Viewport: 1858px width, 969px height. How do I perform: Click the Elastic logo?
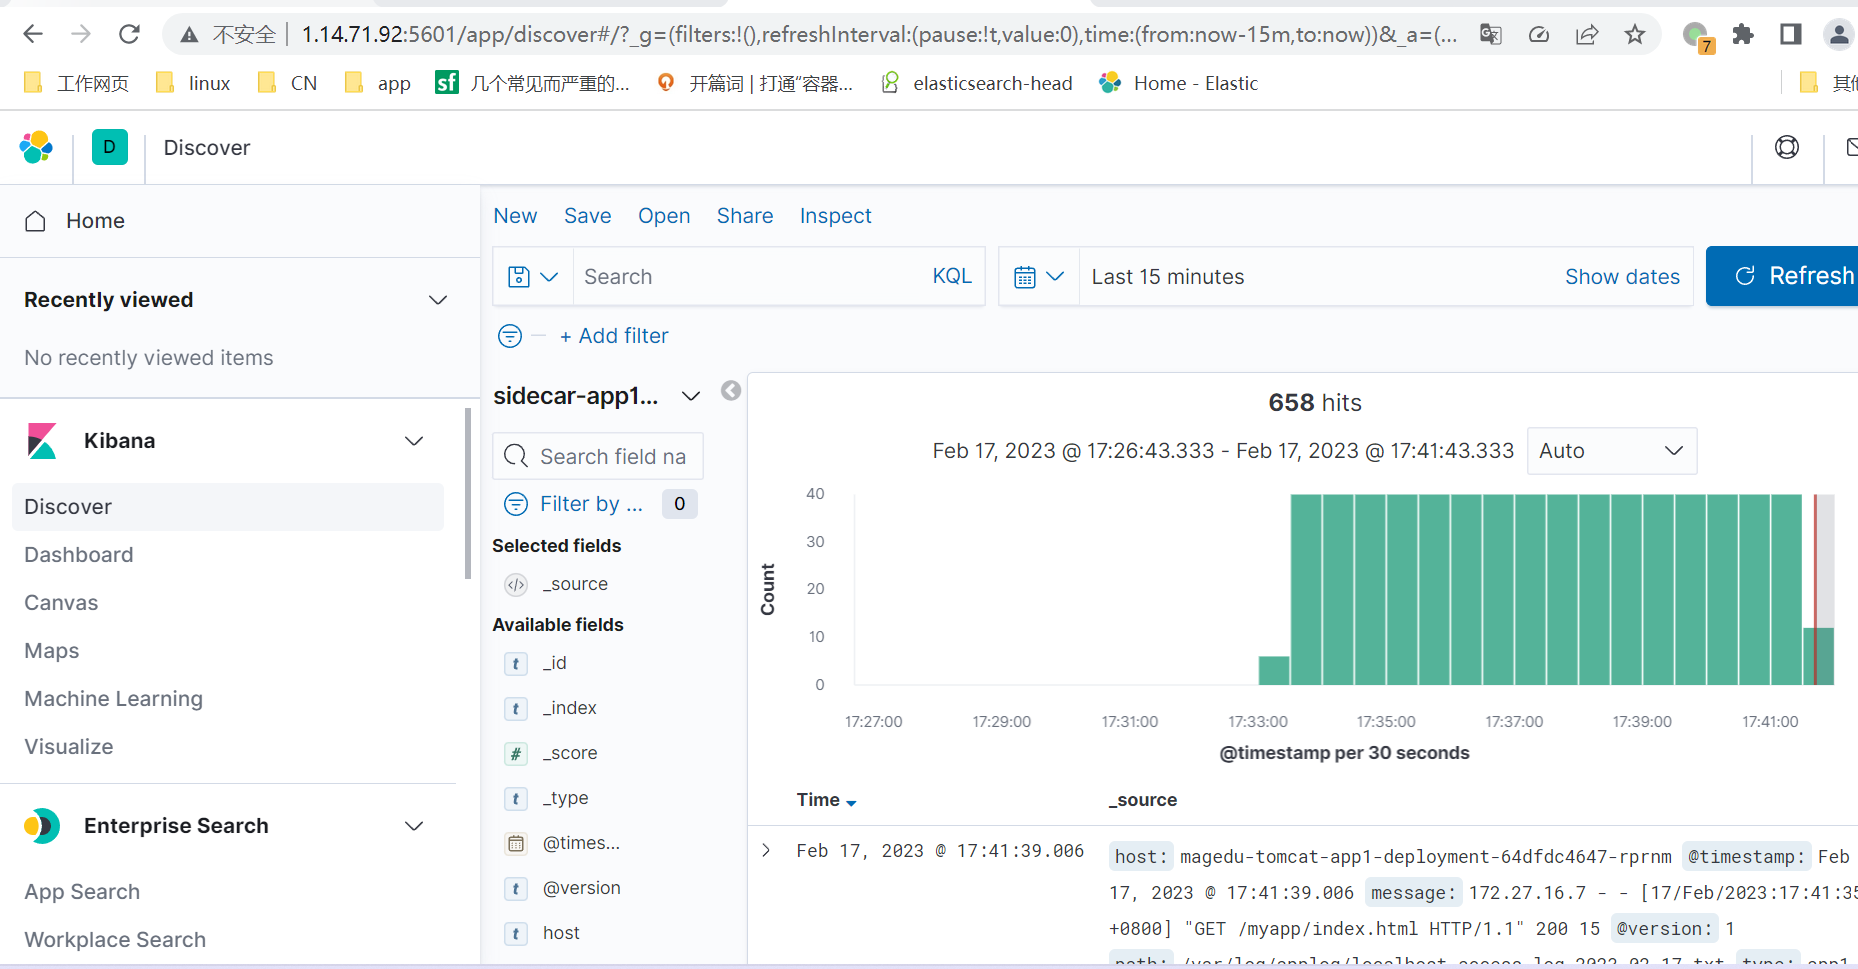point(36,147)
